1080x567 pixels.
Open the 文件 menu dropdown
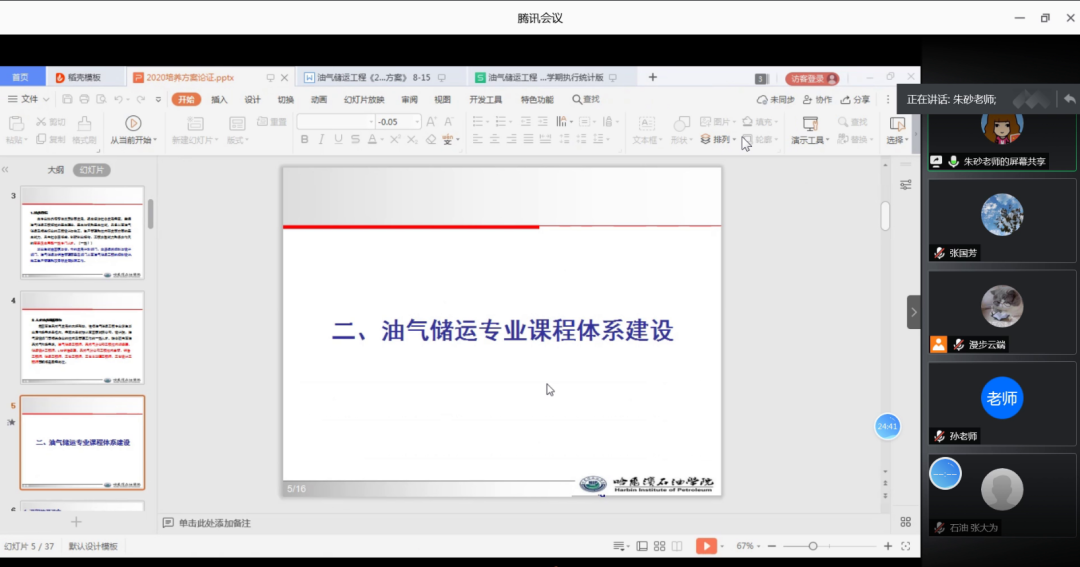28,100
